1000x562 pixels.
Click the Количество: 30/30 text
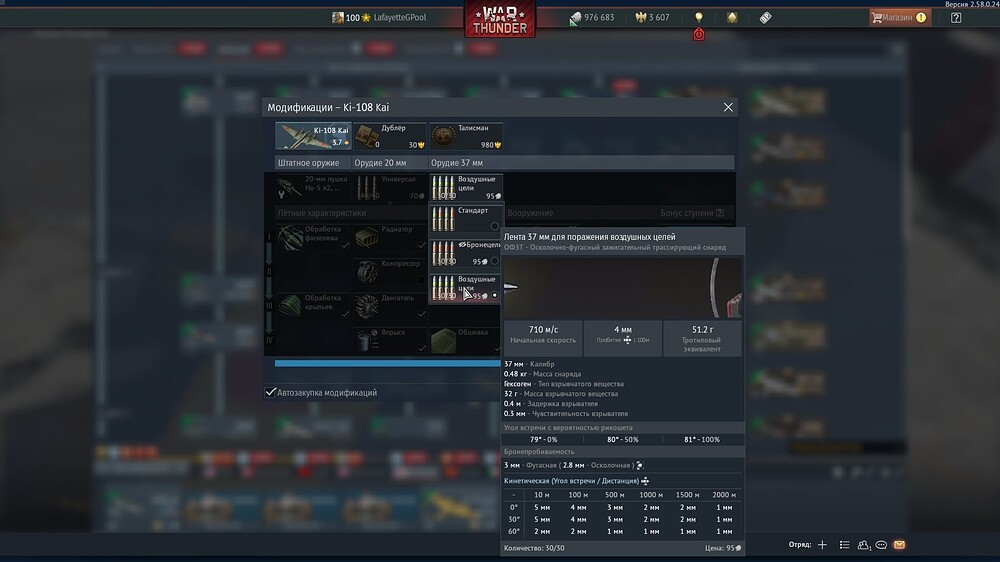534,548
